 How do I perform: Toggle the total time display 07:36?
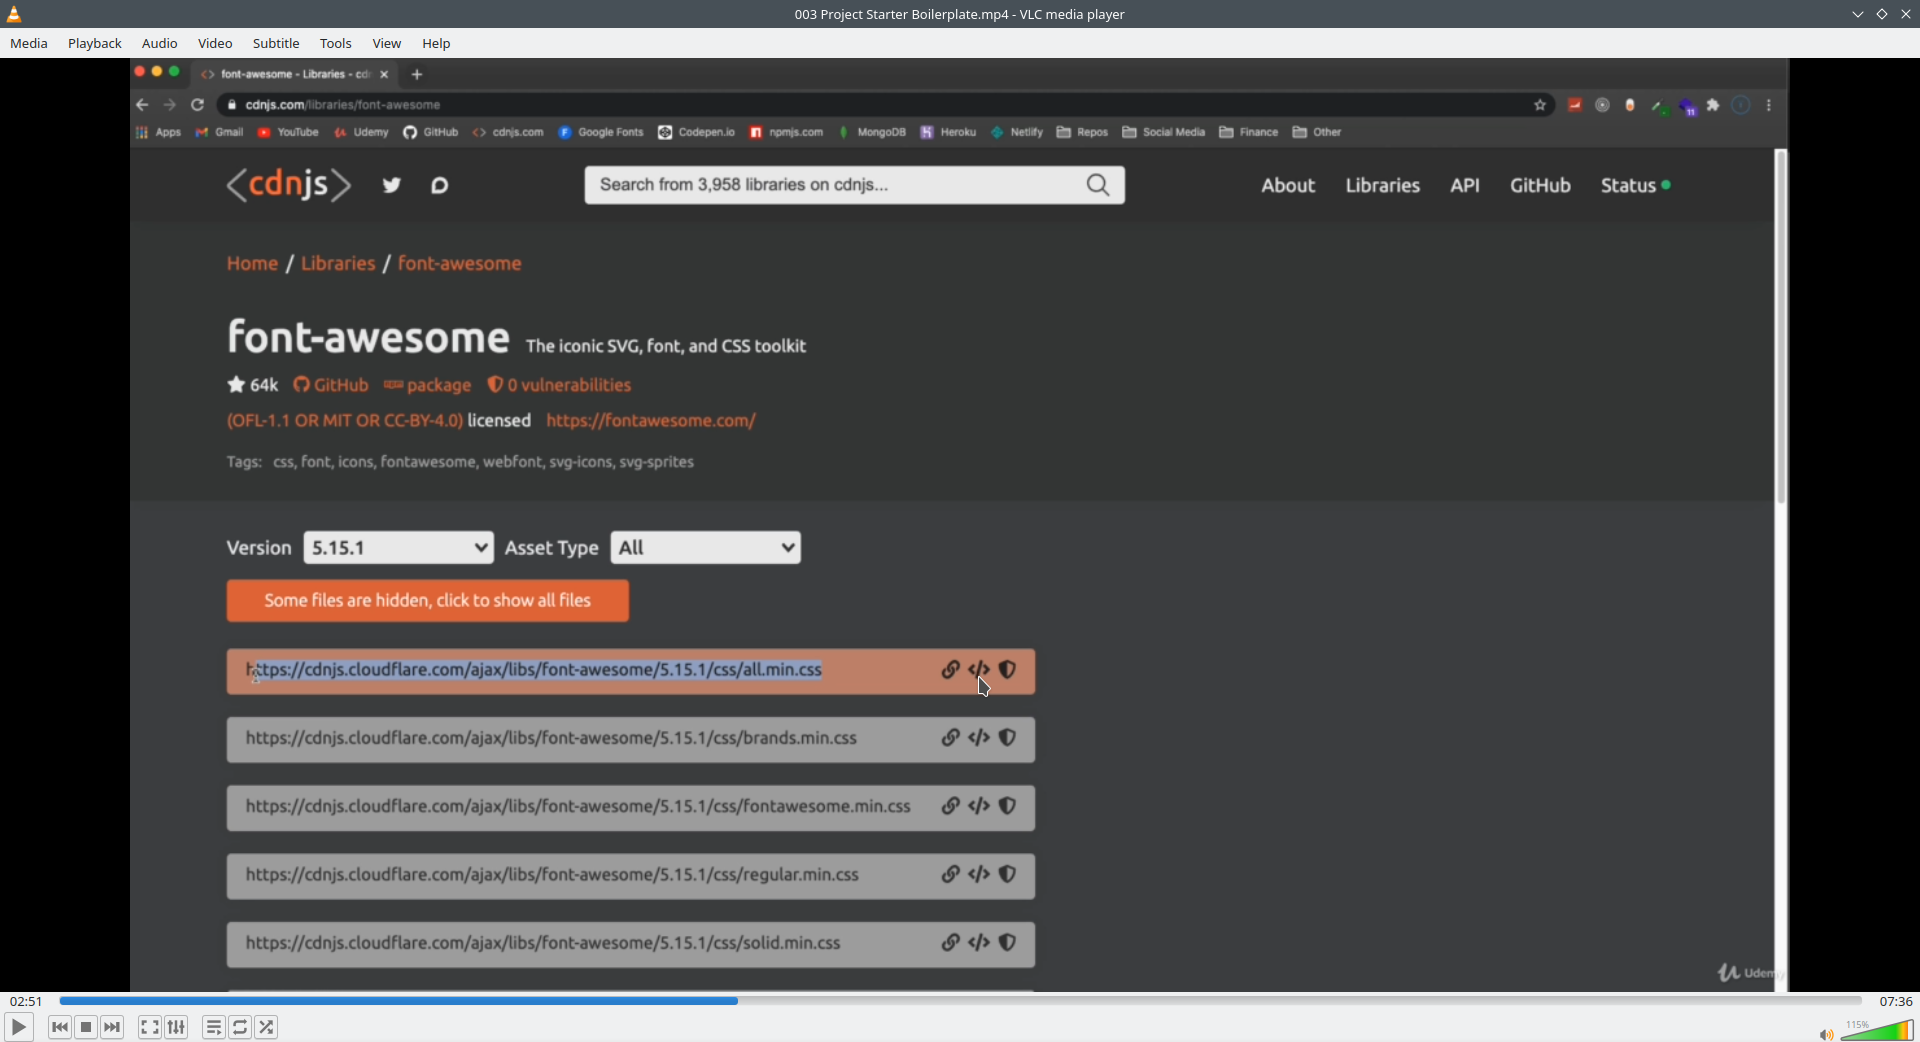click(x=1895, y=1001)
